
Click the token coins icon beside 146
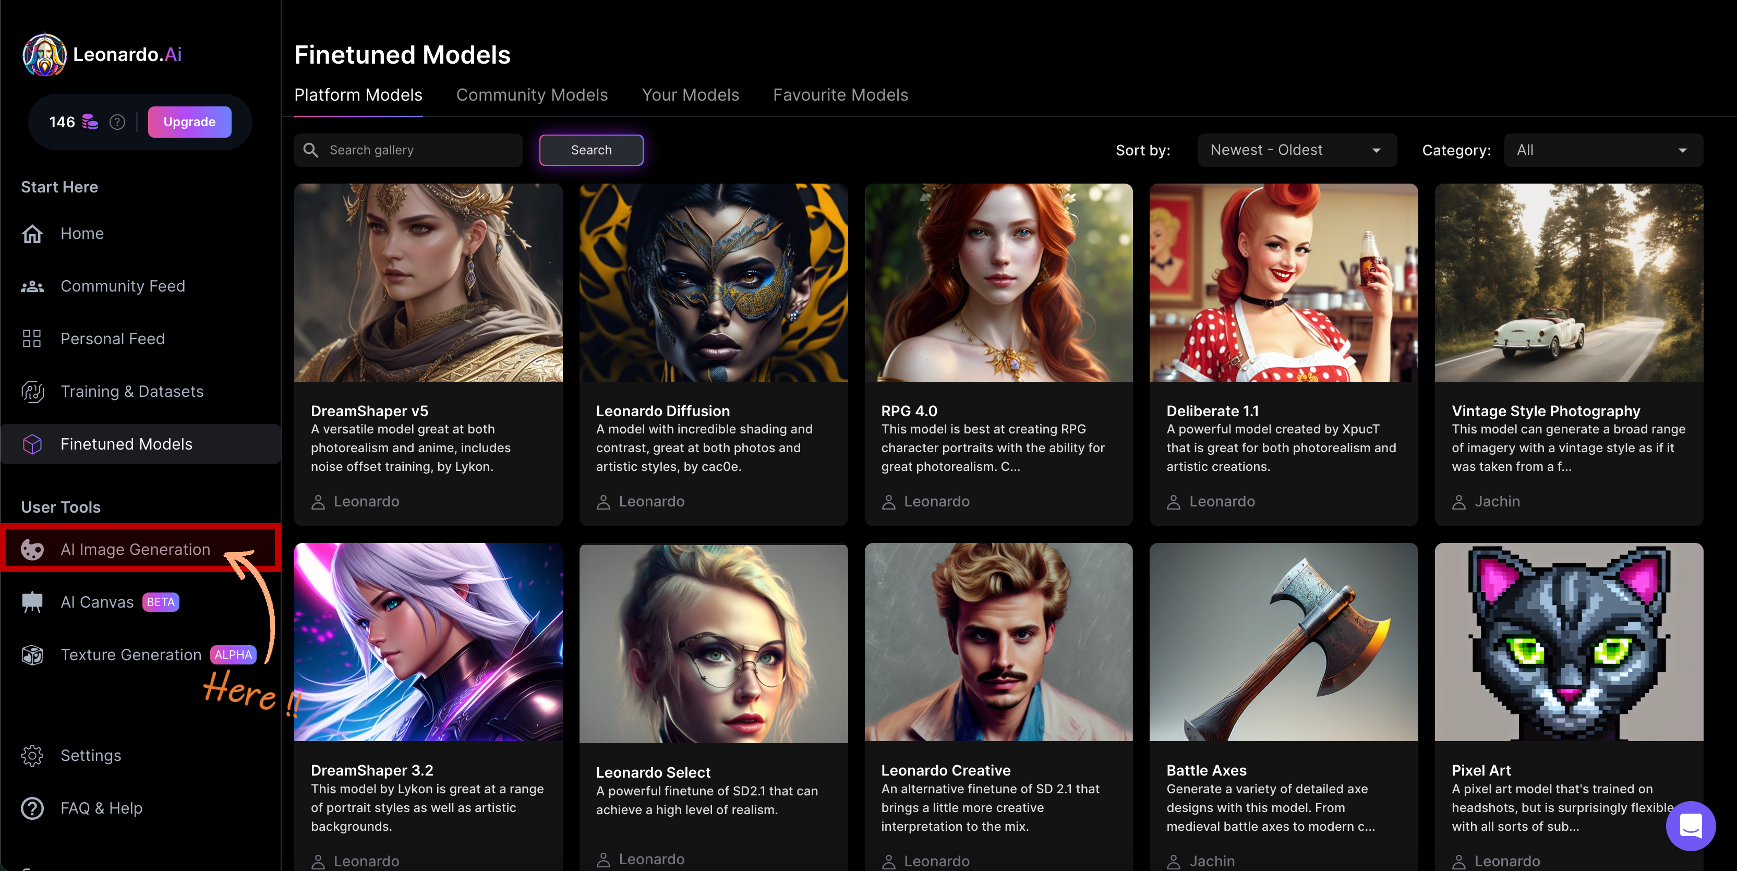pyautogui.click(x=90, y=122)
